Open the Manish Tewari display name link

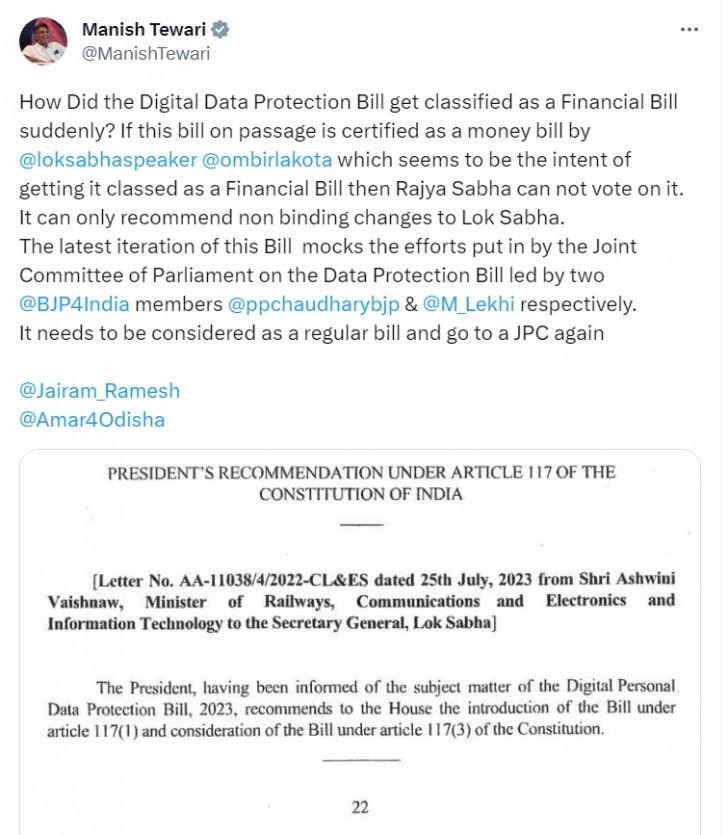click(144, 31)
